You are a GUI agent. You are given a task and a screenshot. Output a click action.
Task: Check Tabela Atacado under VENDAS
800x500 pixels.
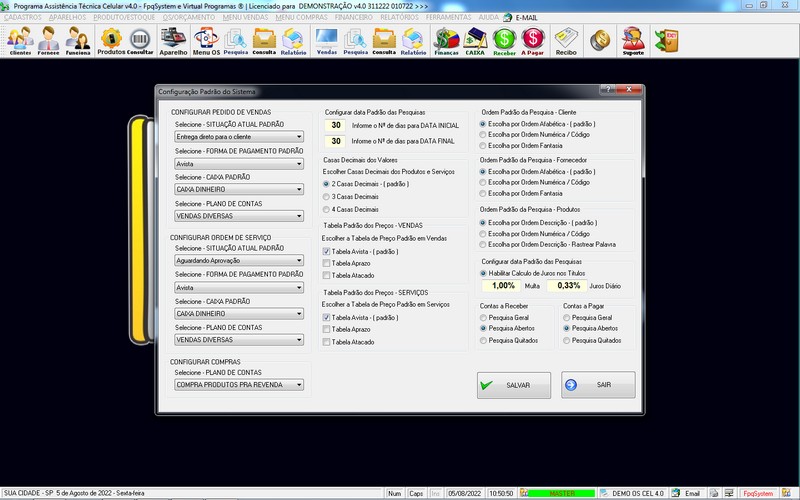326,276
